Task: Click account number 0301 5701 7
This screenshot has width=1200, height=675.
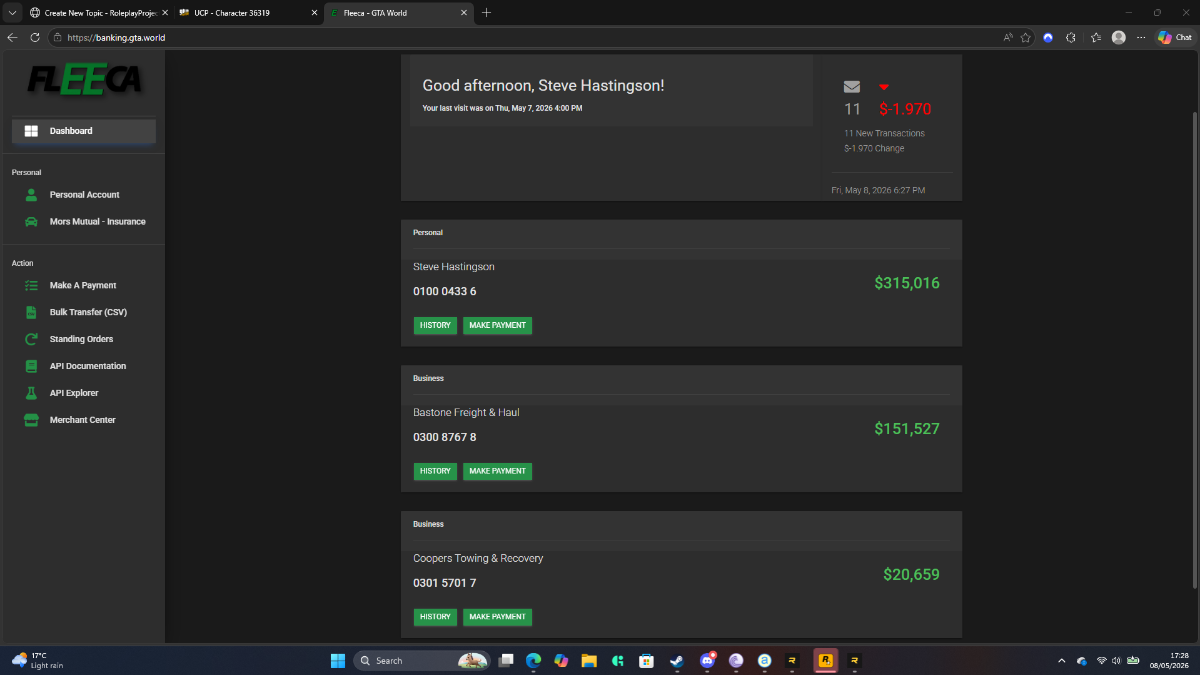Action: coord(445,583)
